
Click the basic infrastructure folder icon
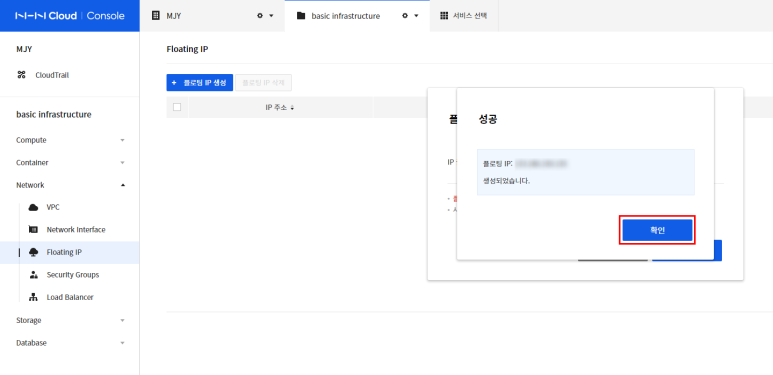click(x=301, y=16)
